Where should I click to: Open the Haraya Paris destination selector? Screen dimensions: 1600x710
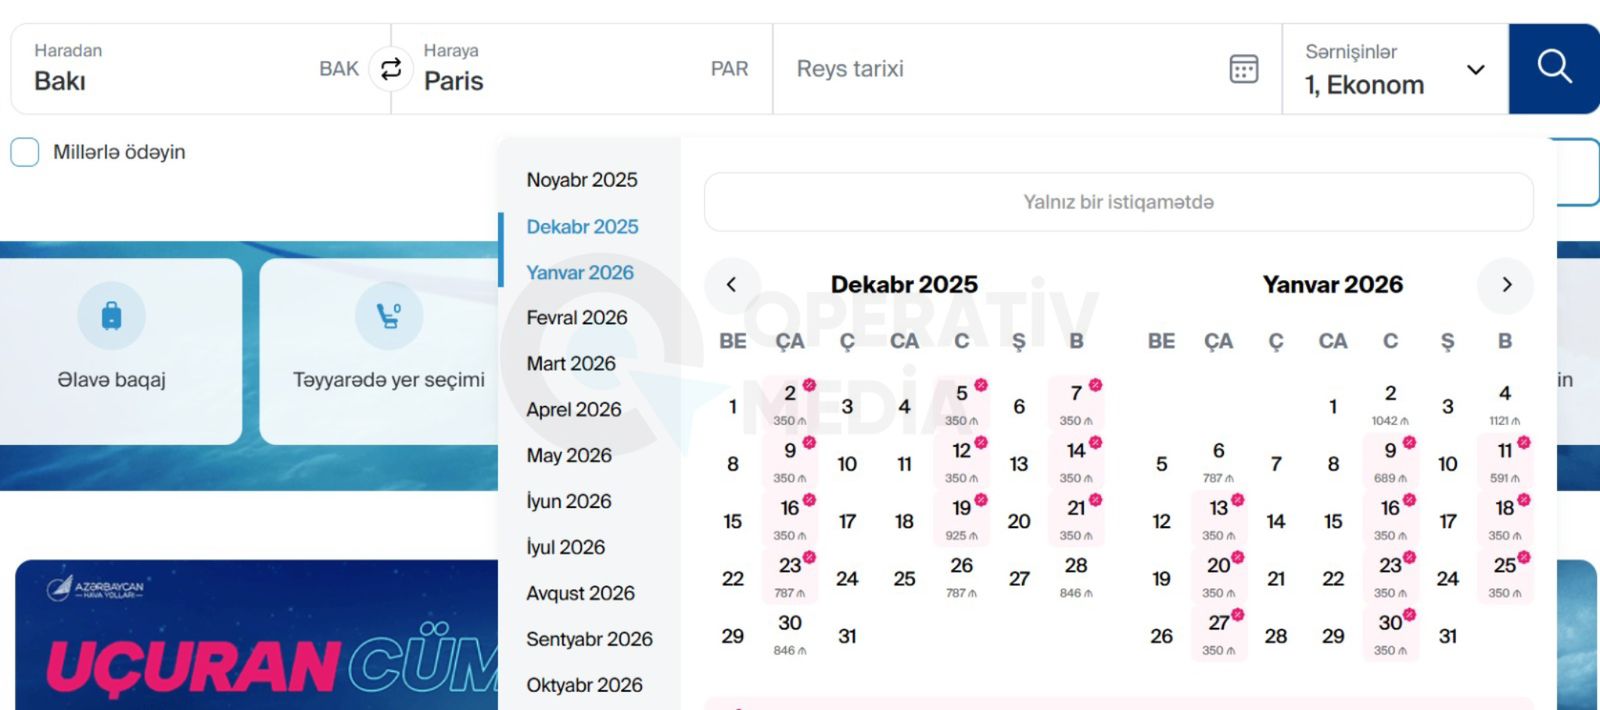click(x=580, y=69)
